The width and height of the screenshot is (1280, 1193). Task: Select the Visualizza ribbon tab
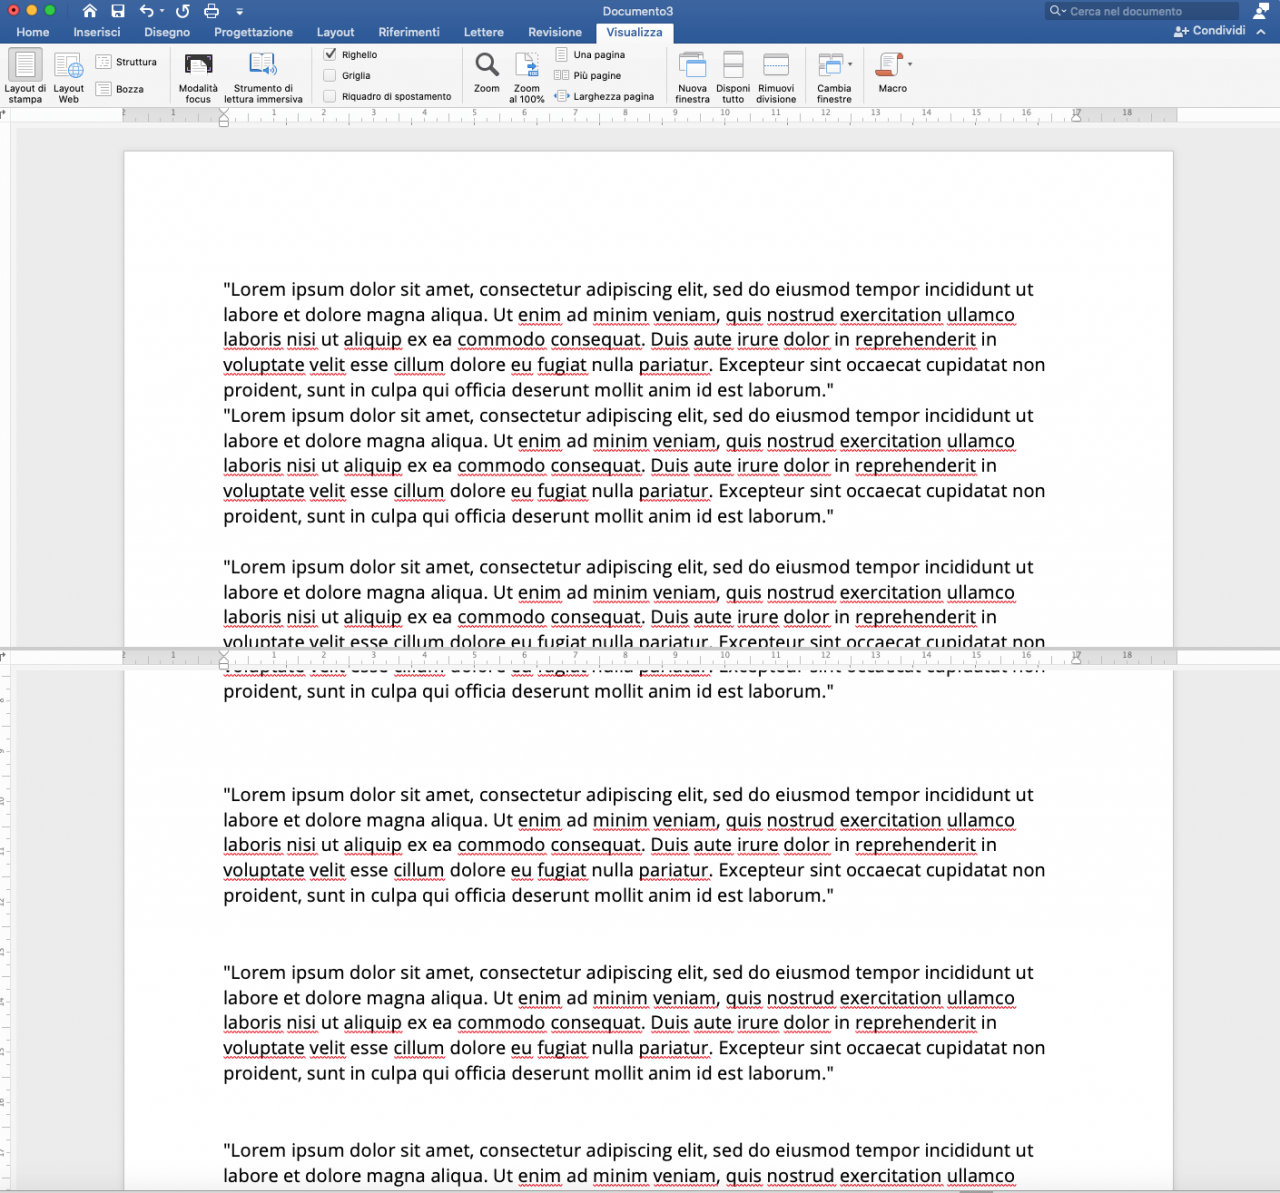(635, 32)
